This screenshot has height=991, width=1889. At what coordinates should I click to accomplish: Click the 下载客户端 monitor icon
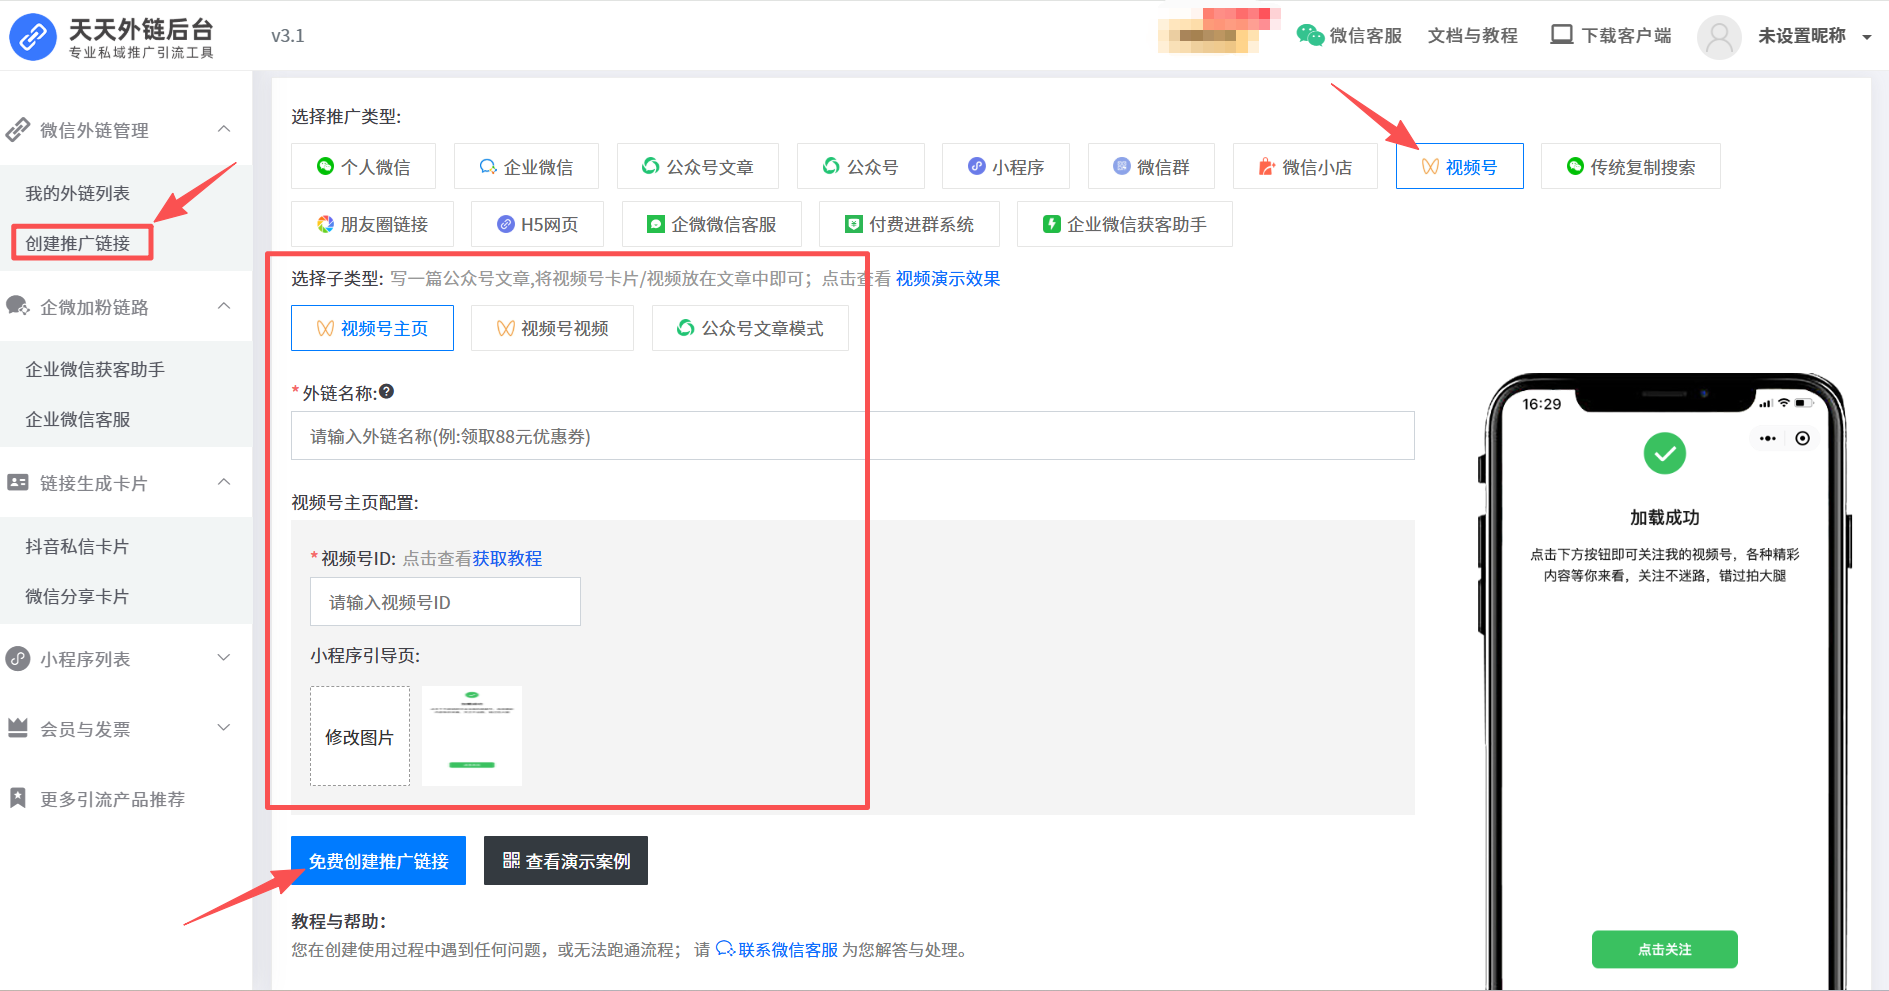1561,35
